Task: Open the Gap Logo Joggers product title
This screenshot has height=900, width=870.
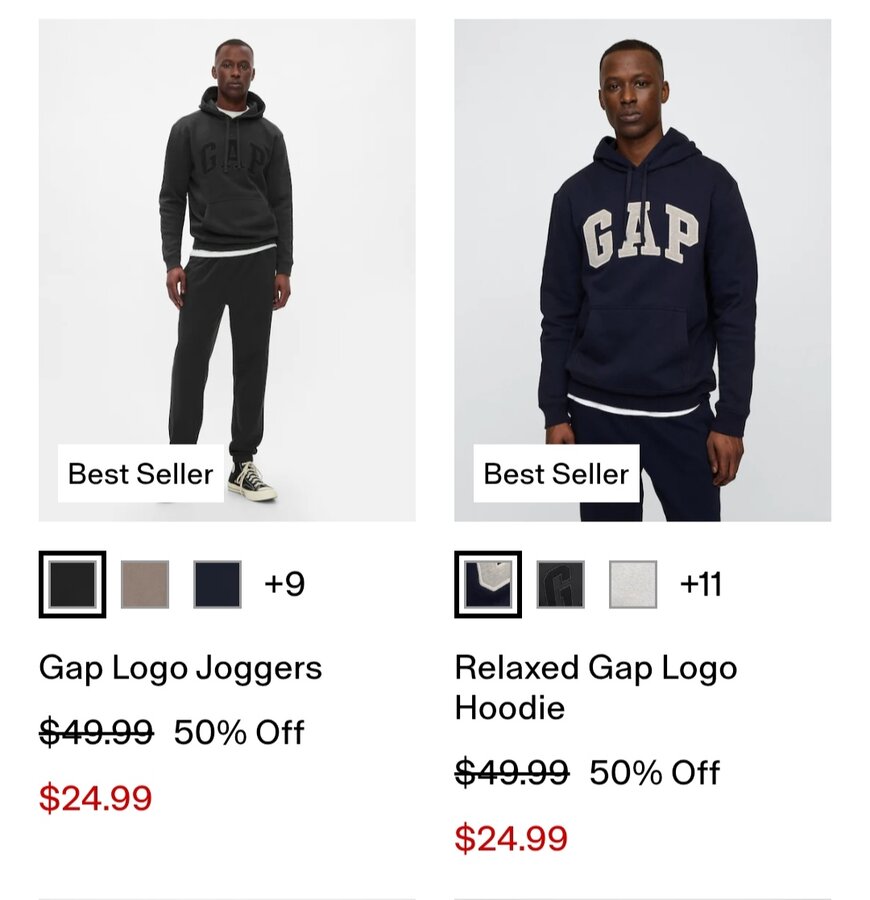Action: click(180, 669)
